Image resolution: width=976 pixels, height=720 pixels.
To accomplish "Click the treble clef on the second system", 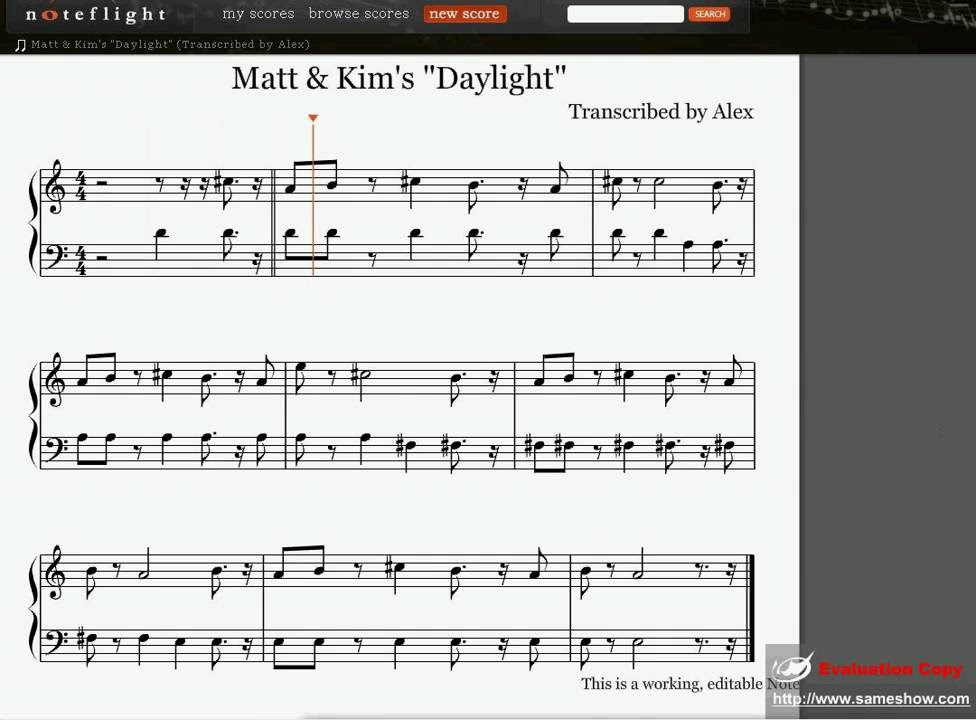I will coord(55,380).
